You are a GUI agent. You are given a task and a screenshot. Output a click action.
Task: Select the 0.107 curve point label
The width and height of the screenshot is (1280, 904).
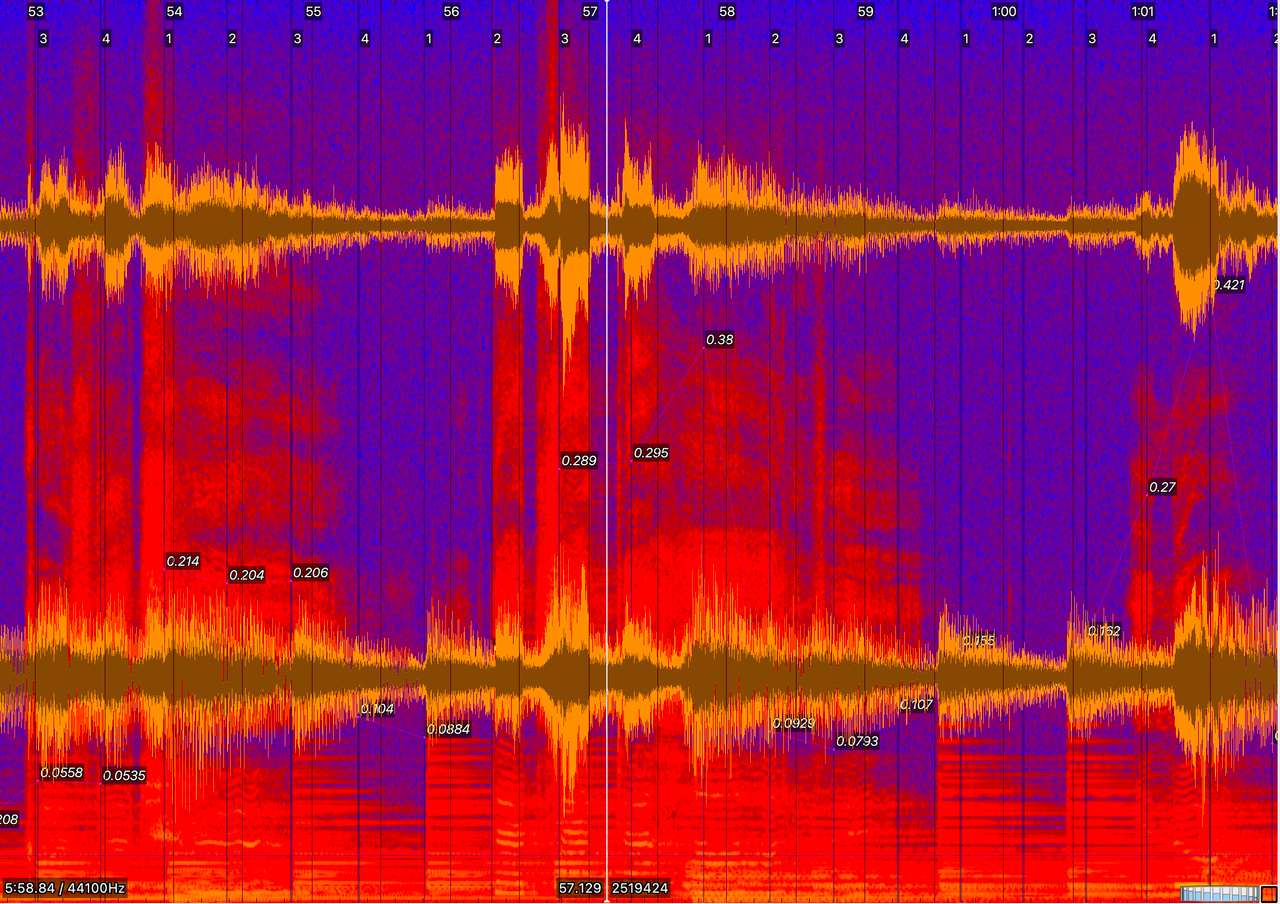coord(916,705)
